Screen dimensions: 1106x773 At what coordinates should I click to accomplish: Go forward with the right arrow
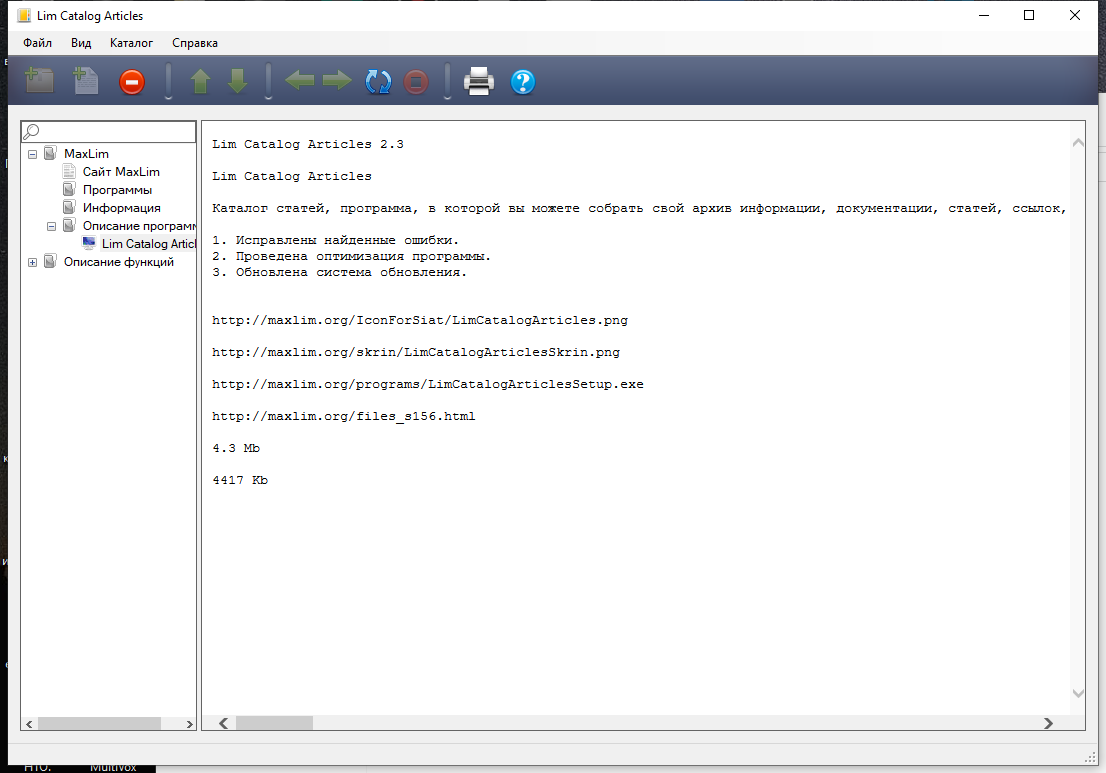[x=337, y=81]
